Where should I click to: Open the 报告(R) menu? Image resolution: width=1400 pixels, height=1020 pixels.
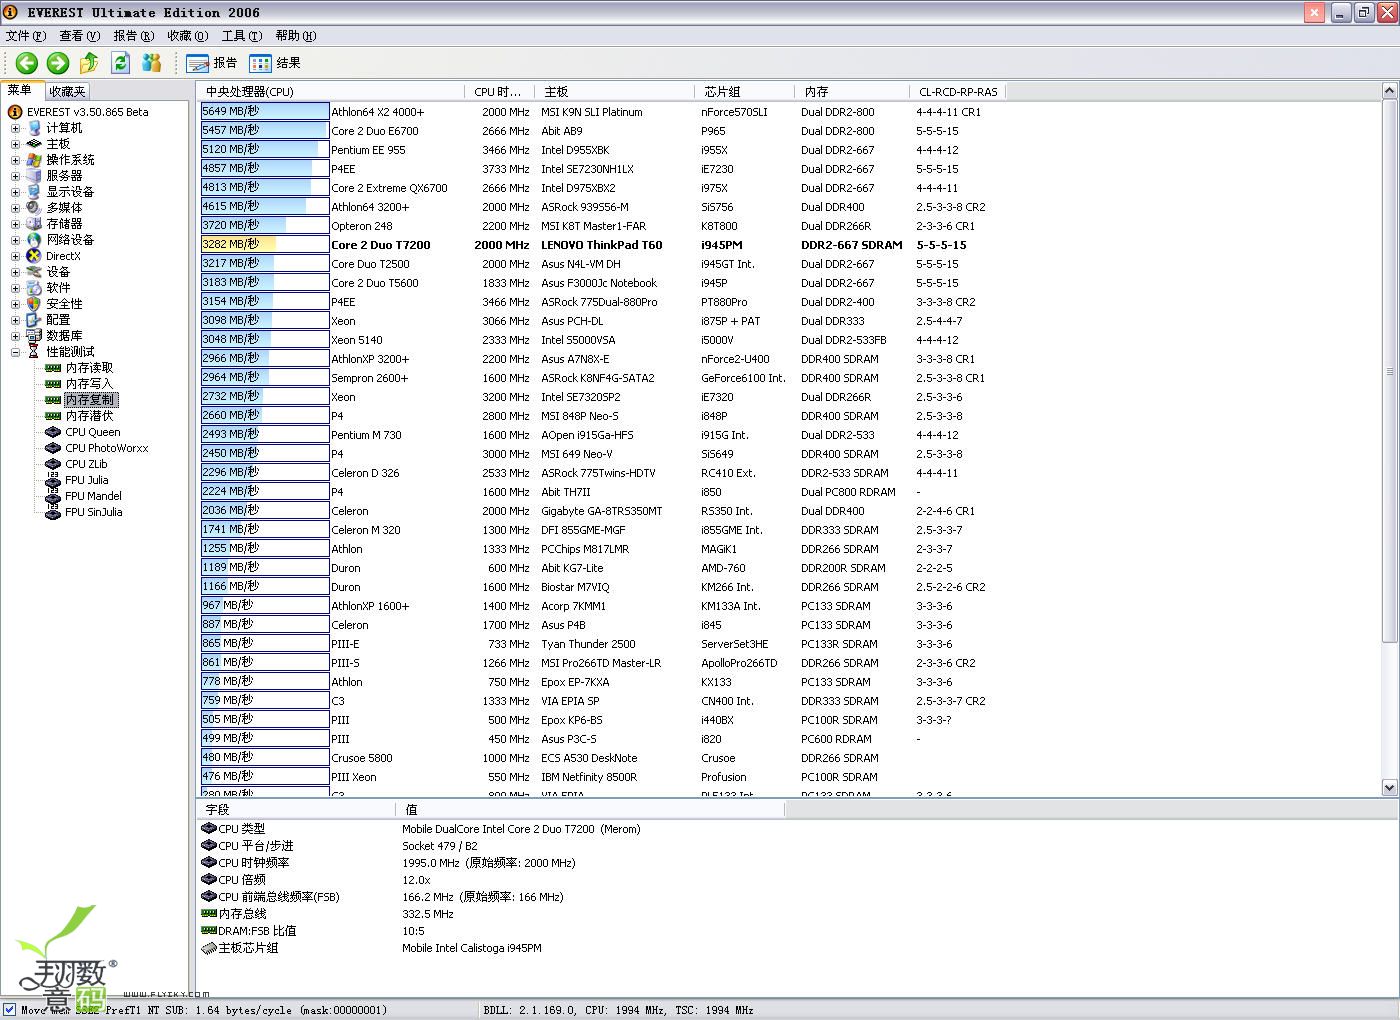pyautogui.click(x=134, y=35)
